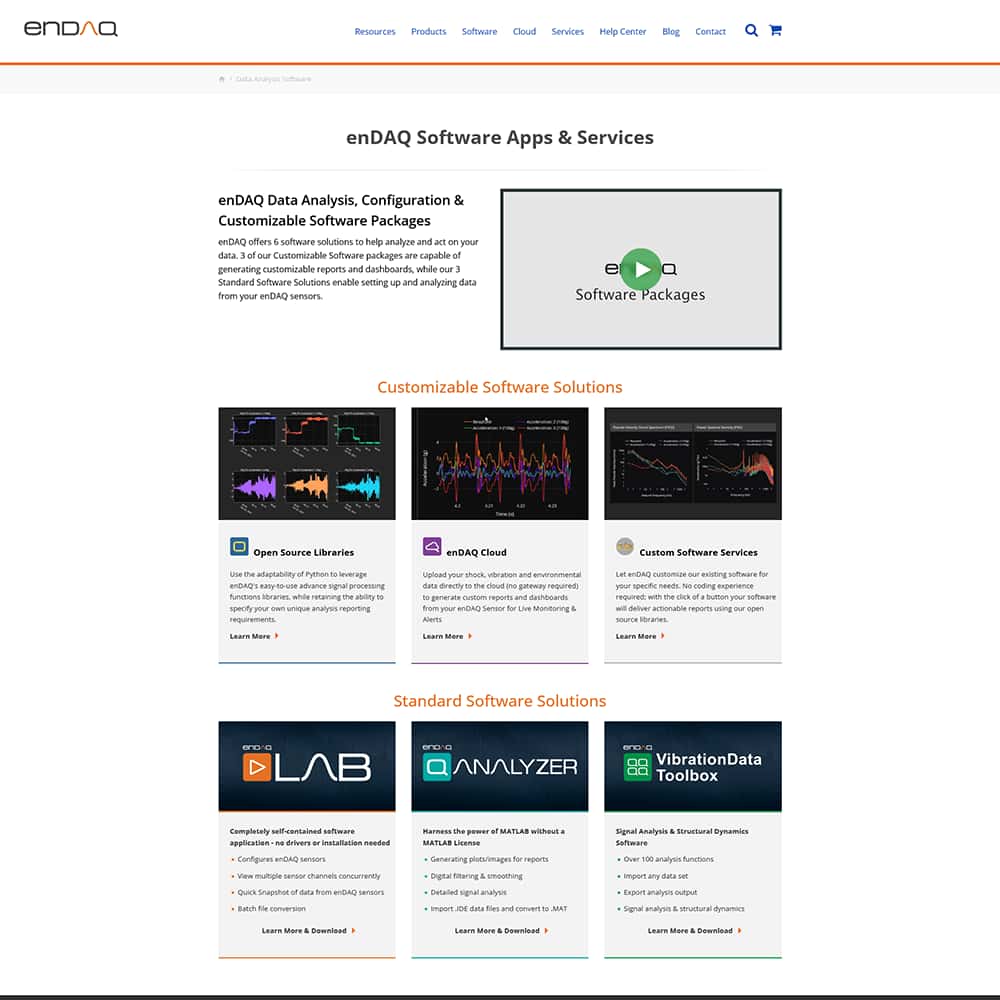Screen dimensions: 1000x1000
Task: Click 'View multiple sensor channels concurrently' bullet
Action: coord(309,876)
